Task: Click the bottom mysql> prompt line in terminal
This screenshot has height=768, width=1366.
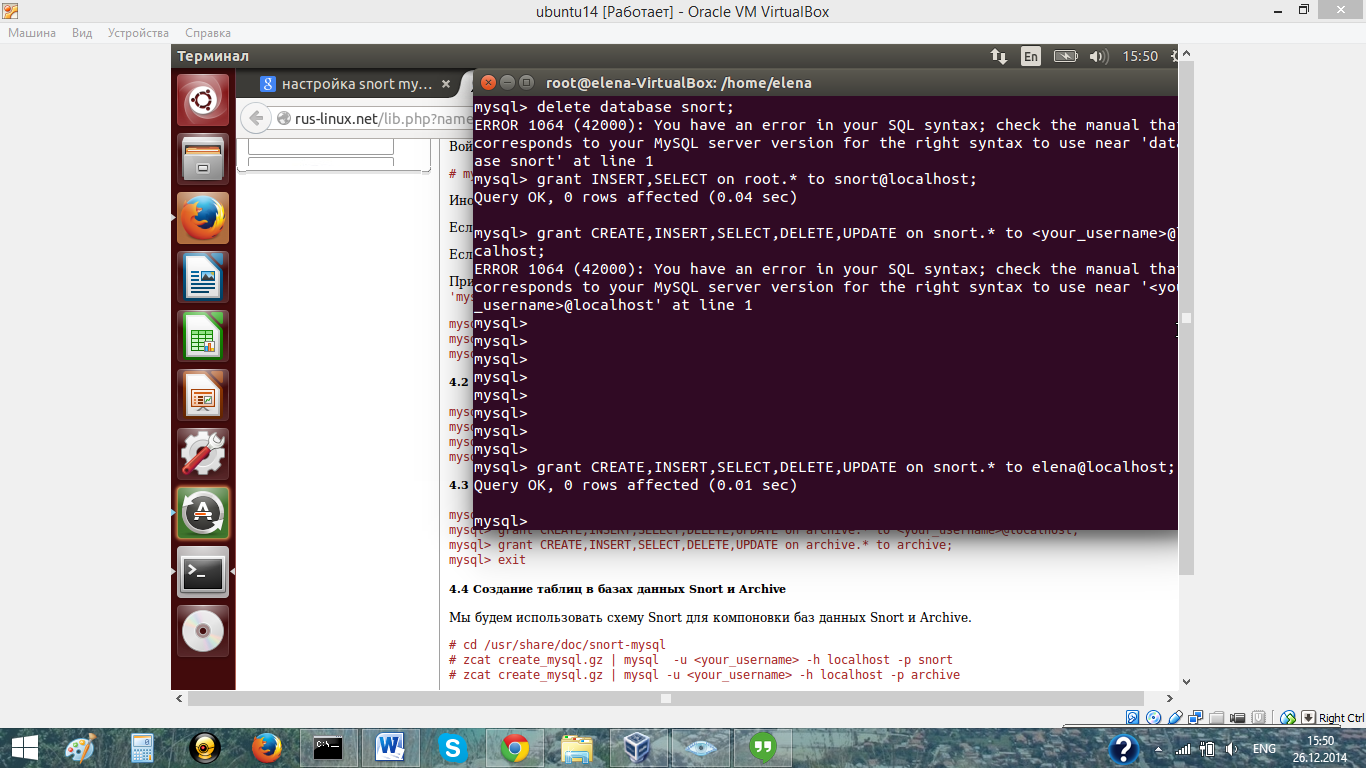Action: point(500,521)
